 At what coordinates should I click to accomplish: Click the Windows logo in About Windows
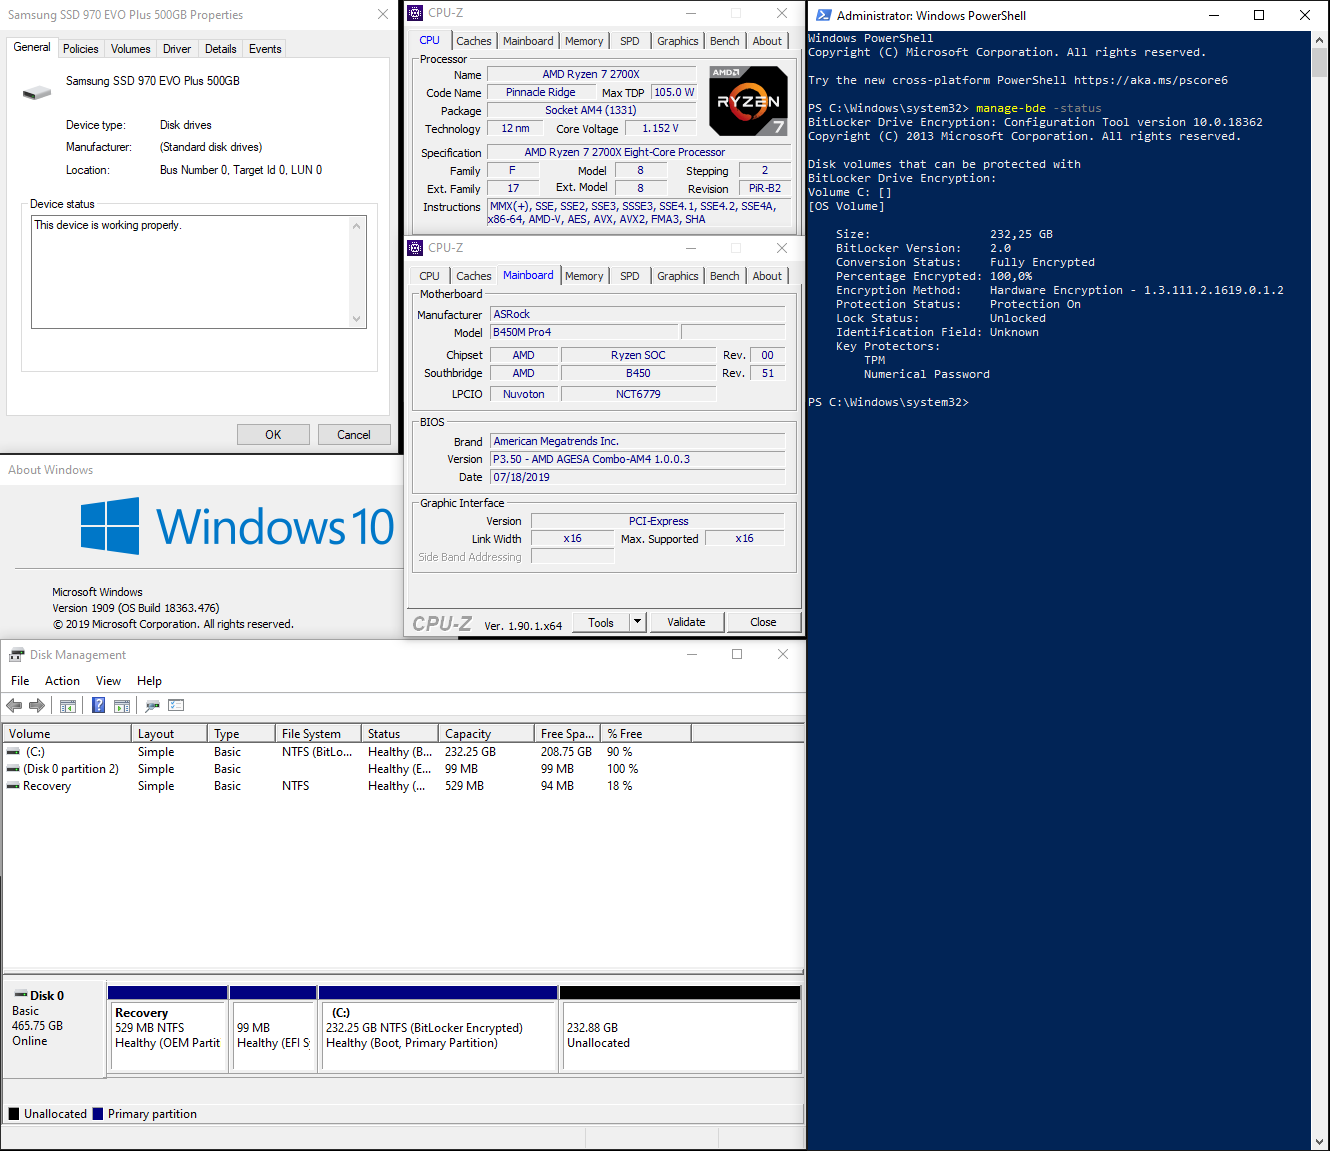coord(110,526)
